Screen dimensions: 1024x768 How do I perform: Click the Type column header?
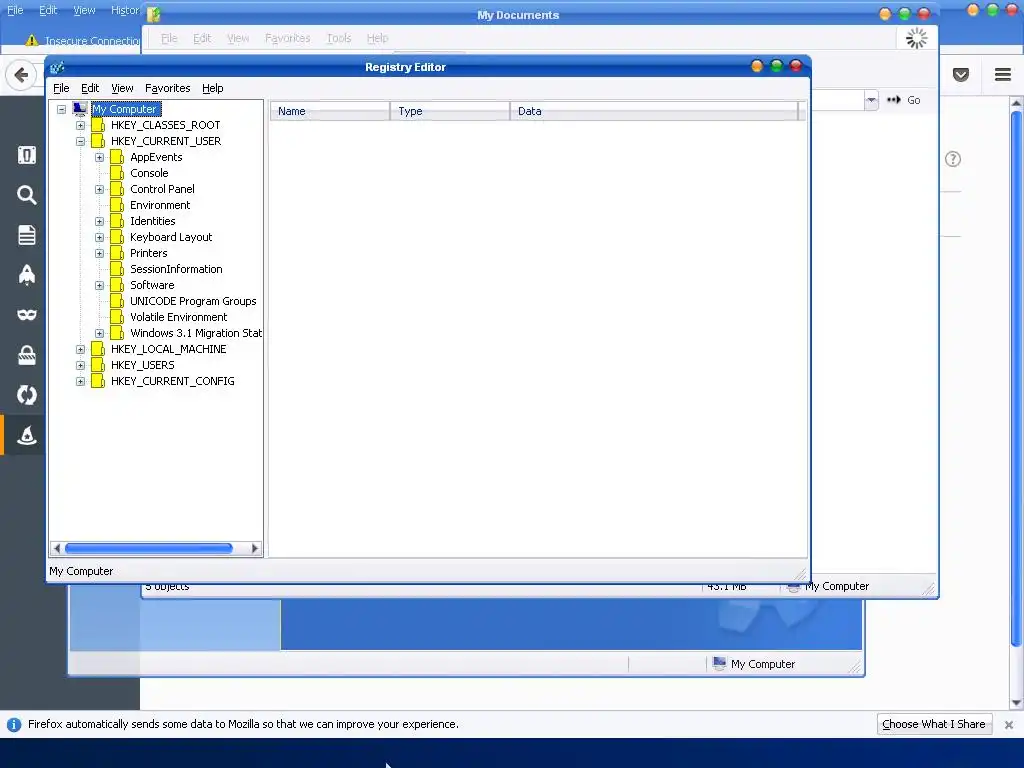tap(450, 111)
